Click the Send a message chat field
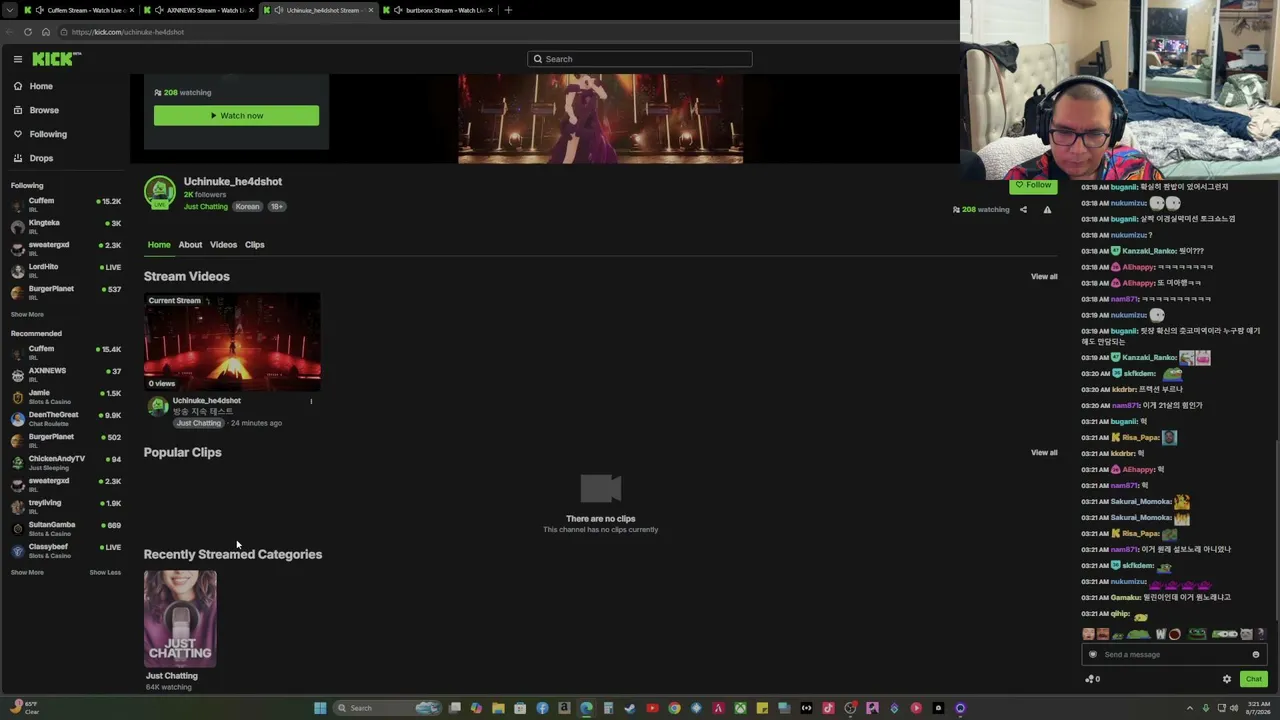Image resolution: width=1280 pixels, height=720 pixels. (x=1174, y=654)
